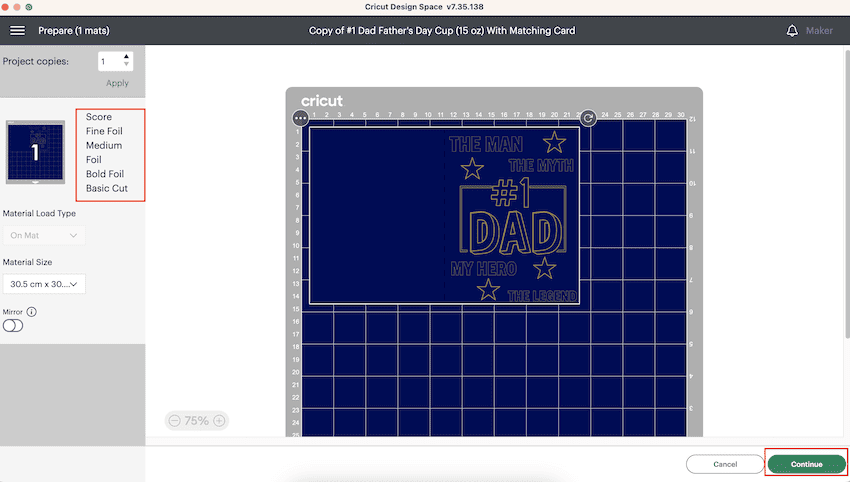Screen dimensions: 850x482
Task: Click THE MAN text on the mat
Action: click(486, 144)
